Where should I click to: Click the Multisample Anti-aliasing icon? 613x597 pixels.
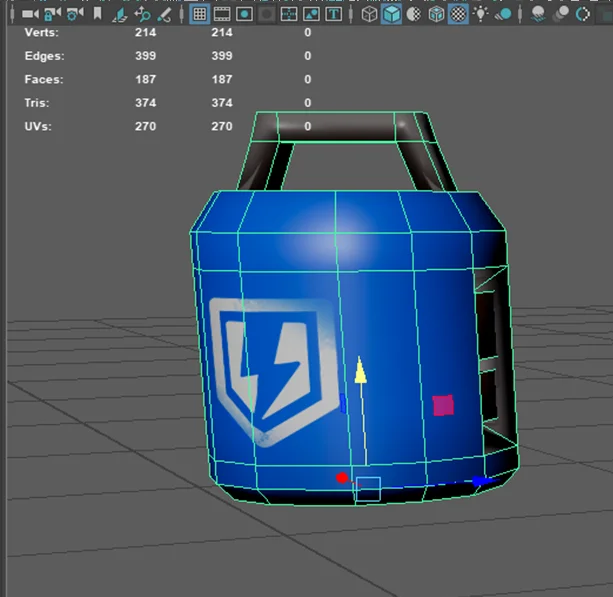[583, 14]
